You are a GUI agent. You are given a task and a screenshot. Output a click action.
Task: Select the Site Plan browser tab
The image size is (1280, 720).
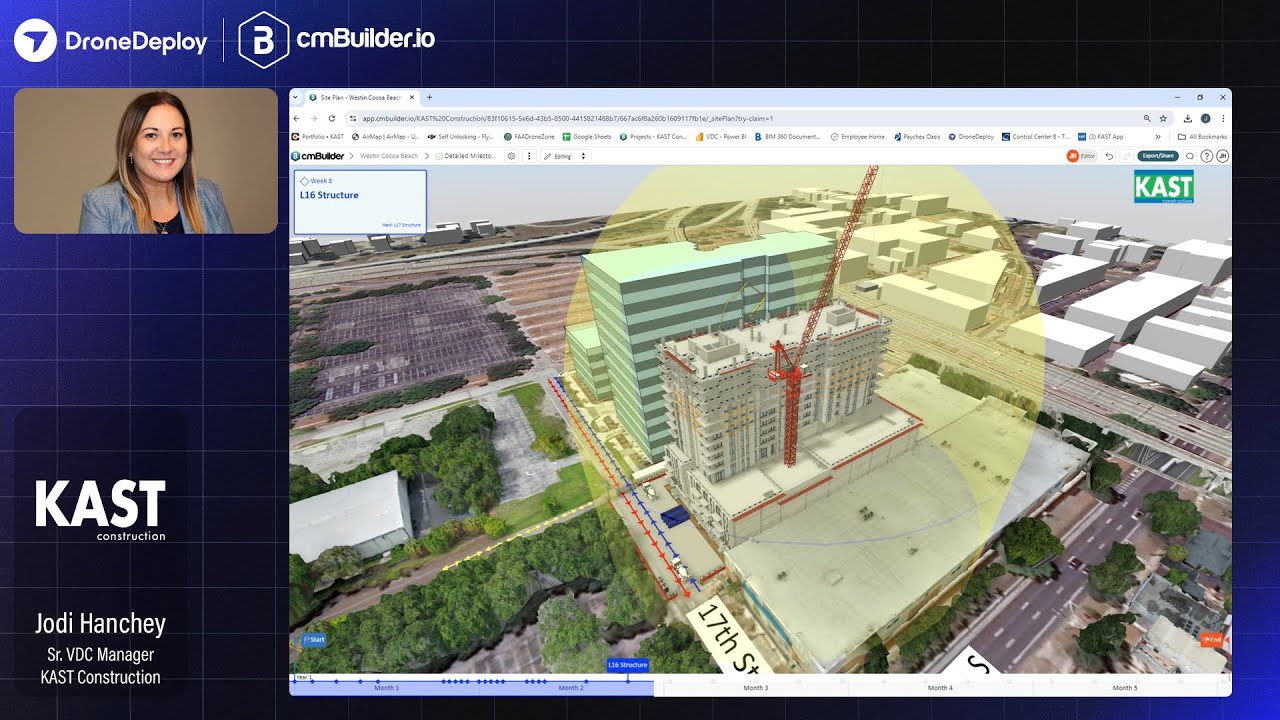pyautogui.click(x=361, y=98)
